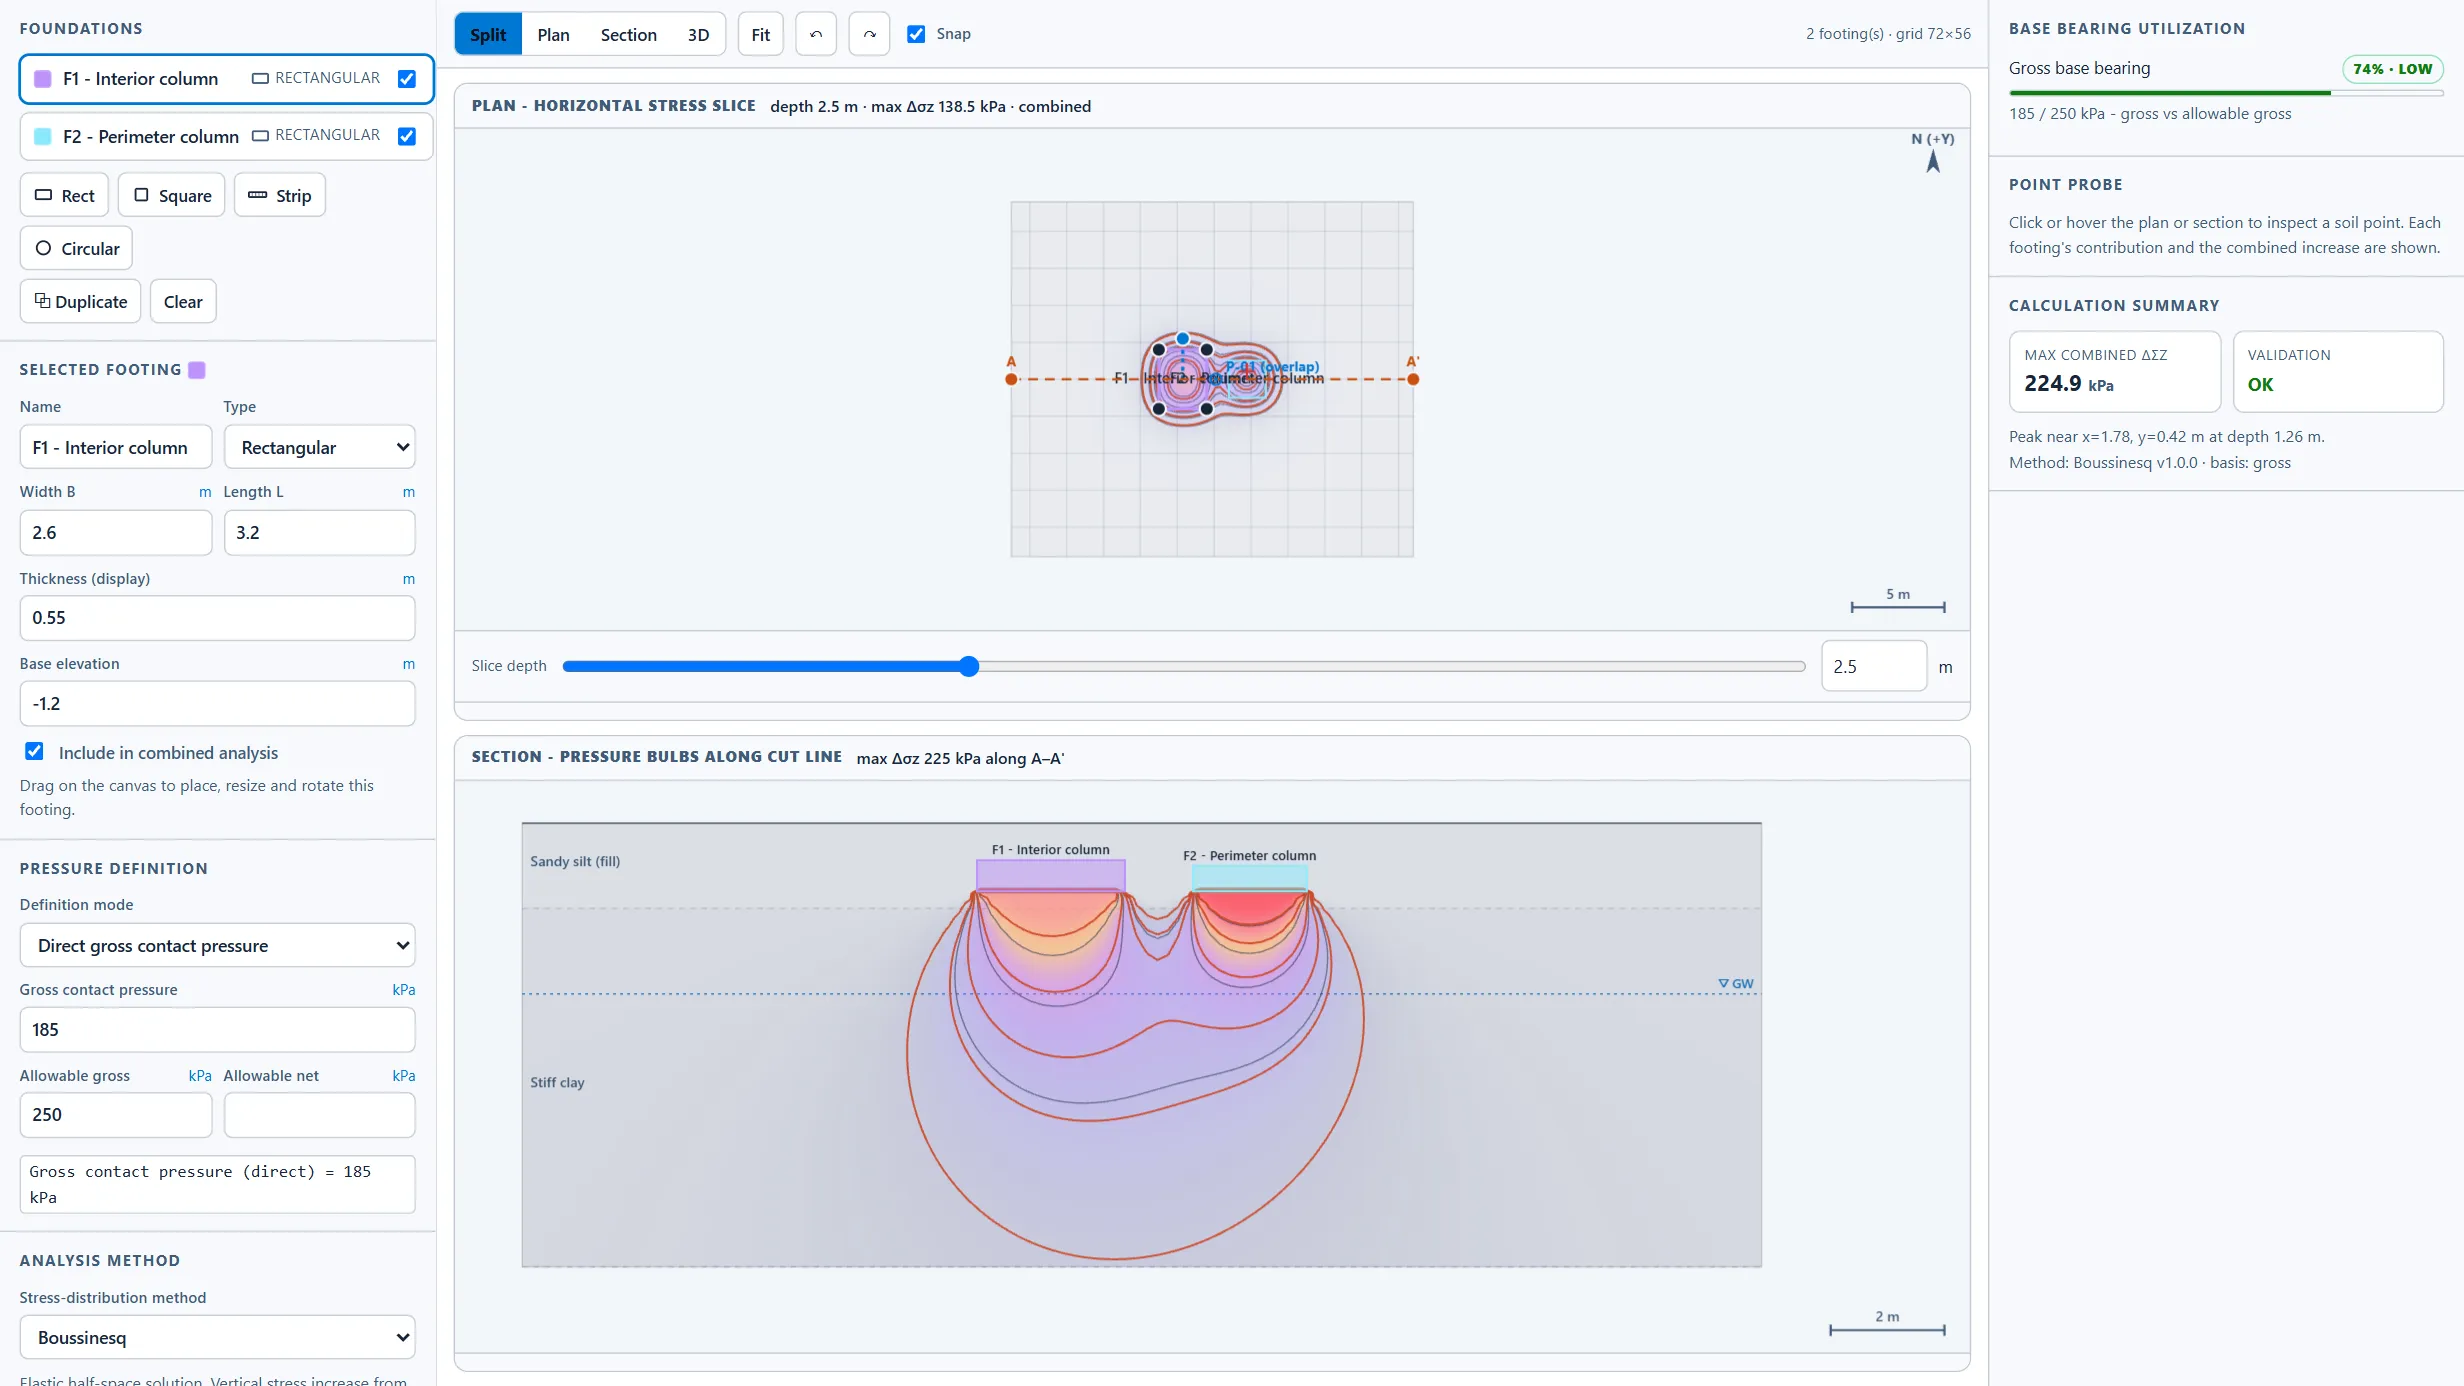
Task: Click the '2 footing(s) · grid 72×56' status text
Action: tap(1888, 34)
